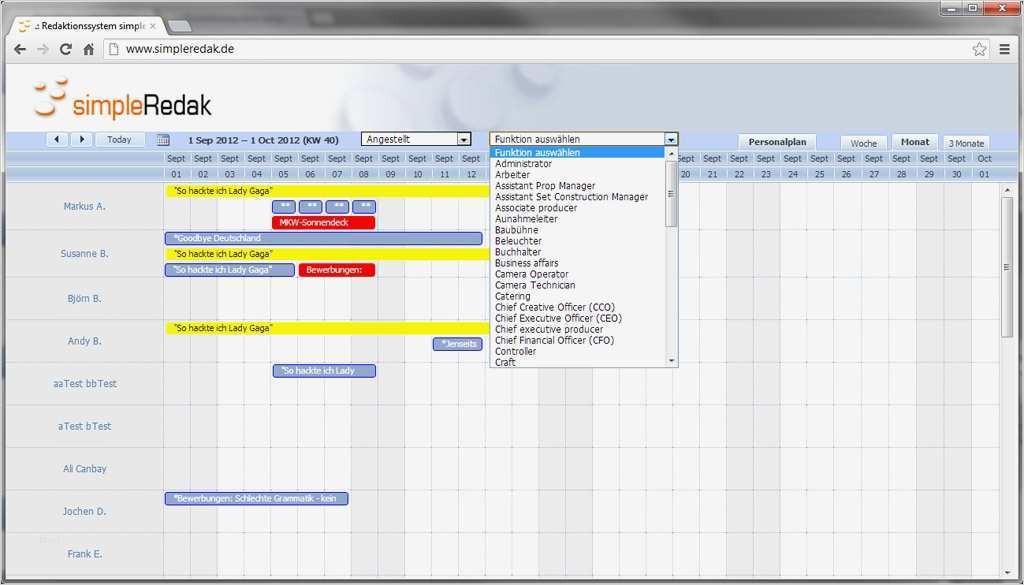Click the simpleRedak logo
This screenshot has height=585, width=1024.
tap(122, 99)
